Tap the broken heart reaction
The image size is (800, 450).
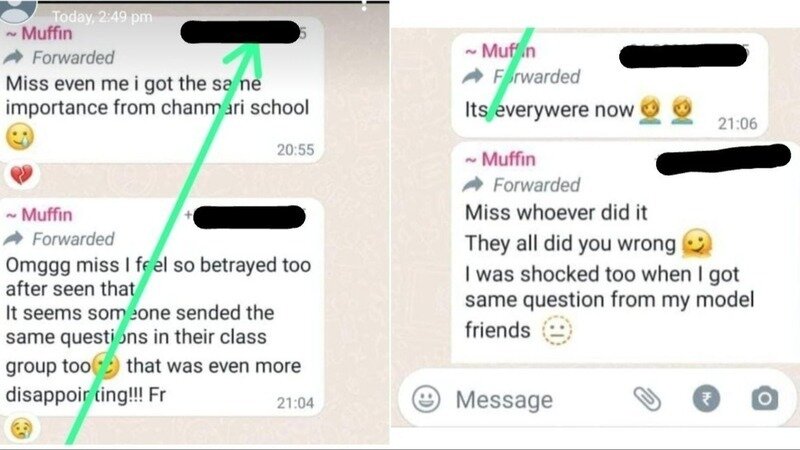21,176
